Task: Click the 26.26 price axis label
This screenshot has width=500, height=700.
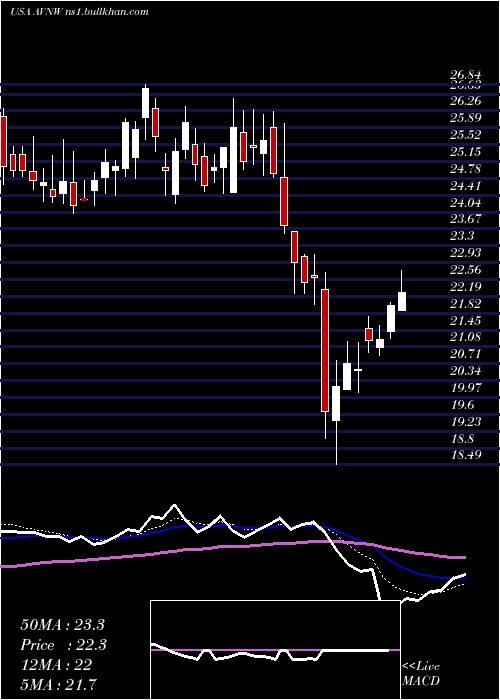Action: point(465,101)
